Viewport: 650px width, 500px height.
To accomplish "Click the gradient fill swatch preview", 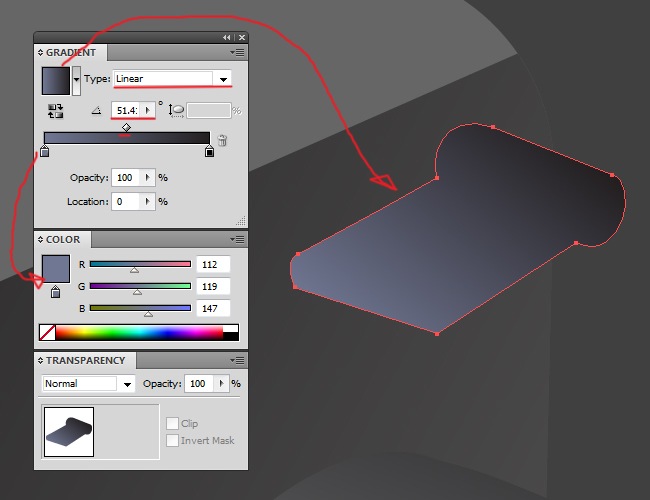I will 56,81.
